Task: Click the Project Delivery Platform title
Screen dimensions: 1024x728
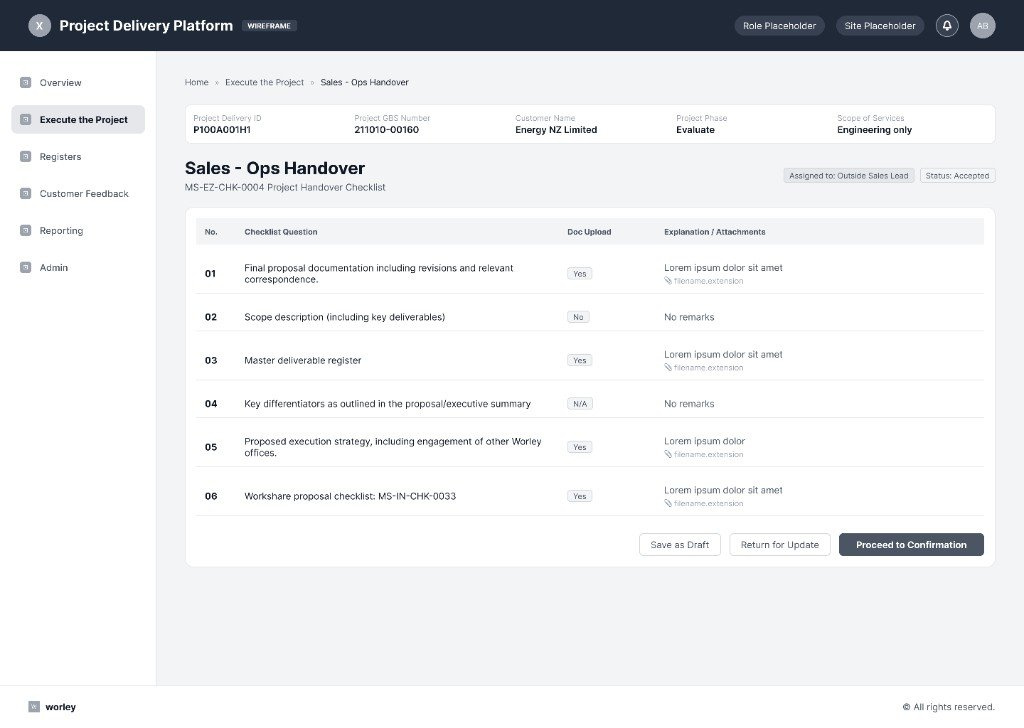Action: tap(146, 25)
